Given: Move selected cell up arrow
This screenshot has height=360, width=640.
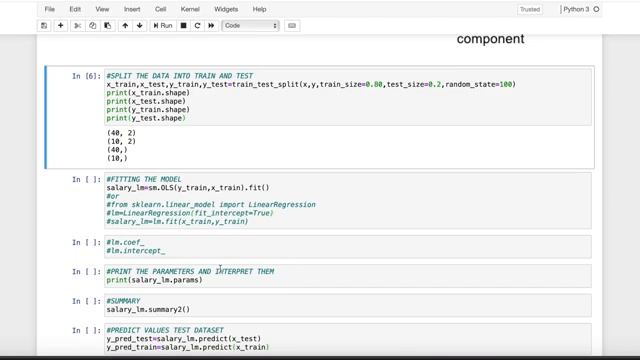Looking at the screenshot, I should 125,26.
